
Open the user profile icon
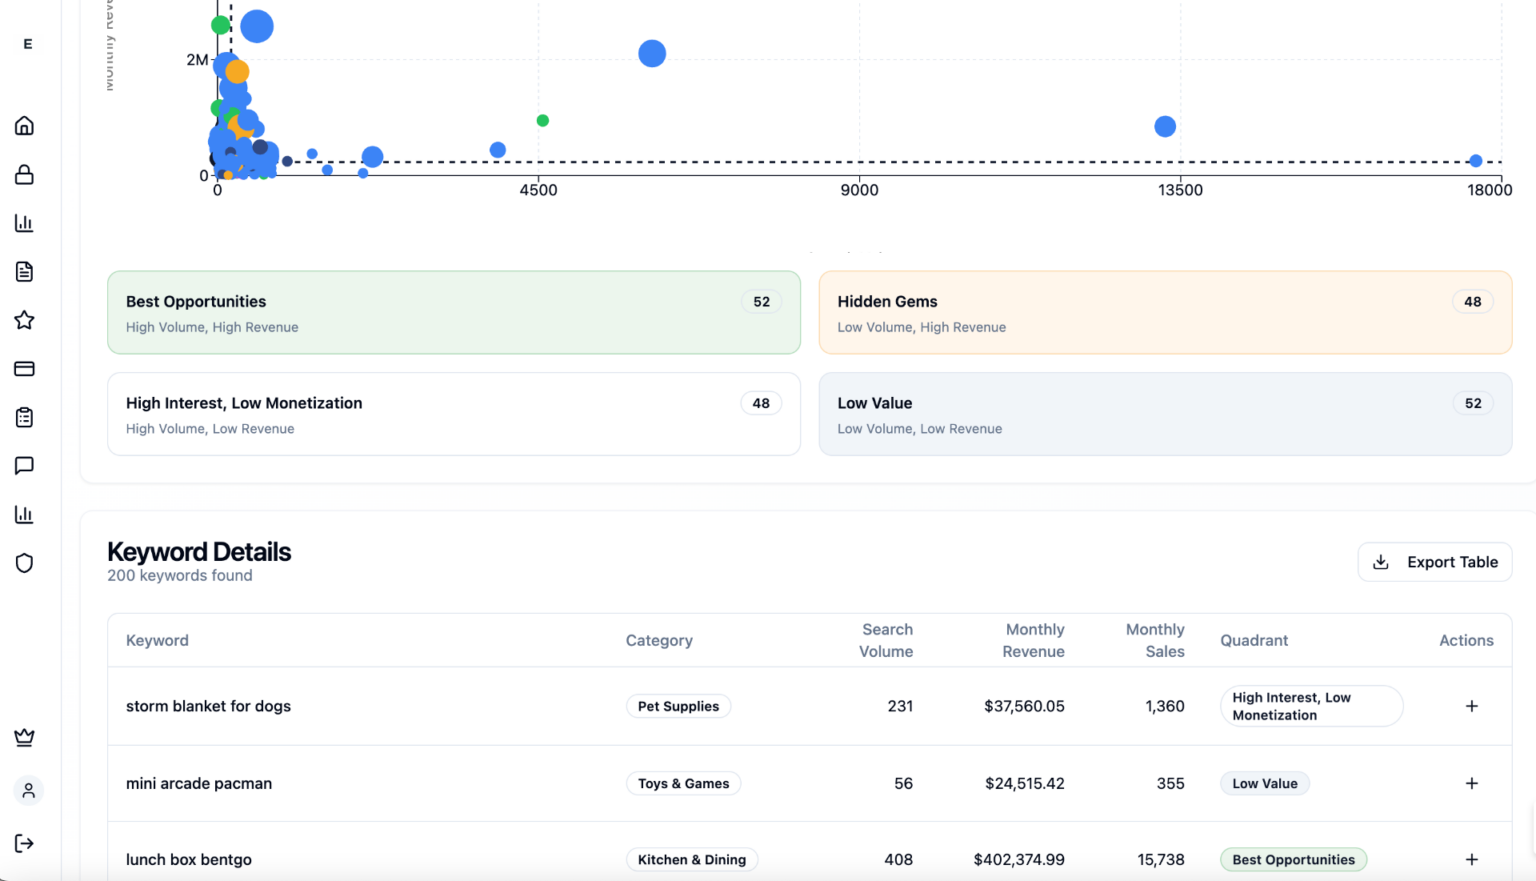pyautogui.click(x=28, y=791)
